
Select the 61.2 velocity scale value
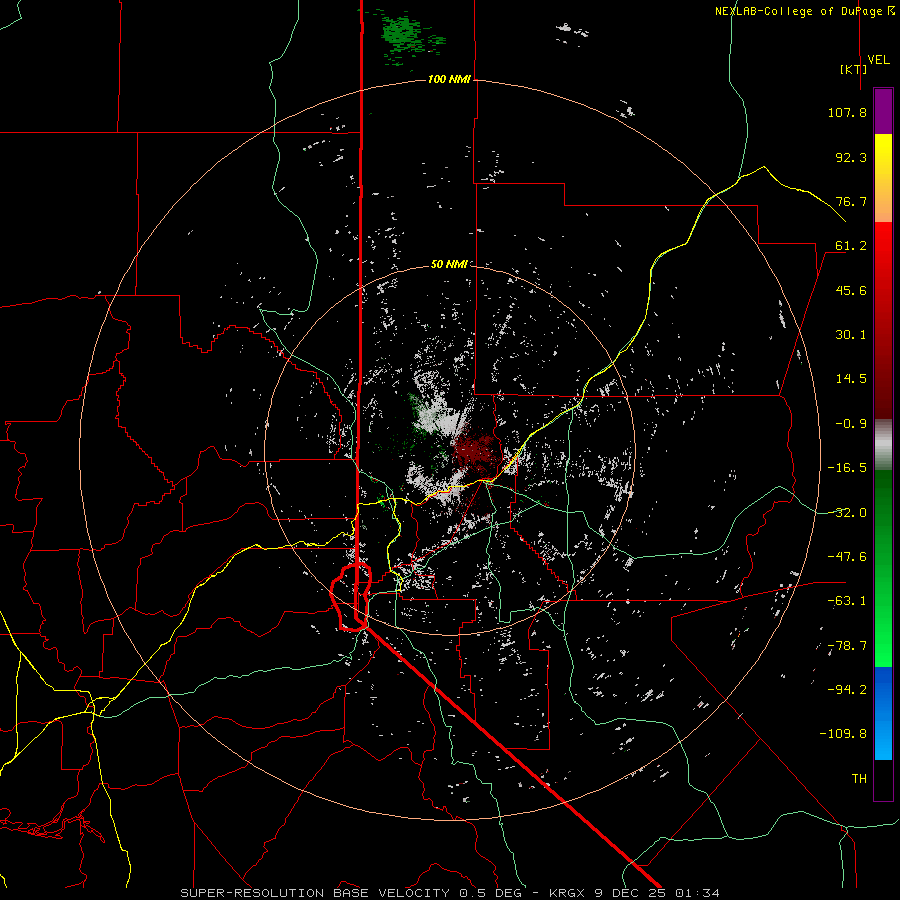click(x=851, y=246)
